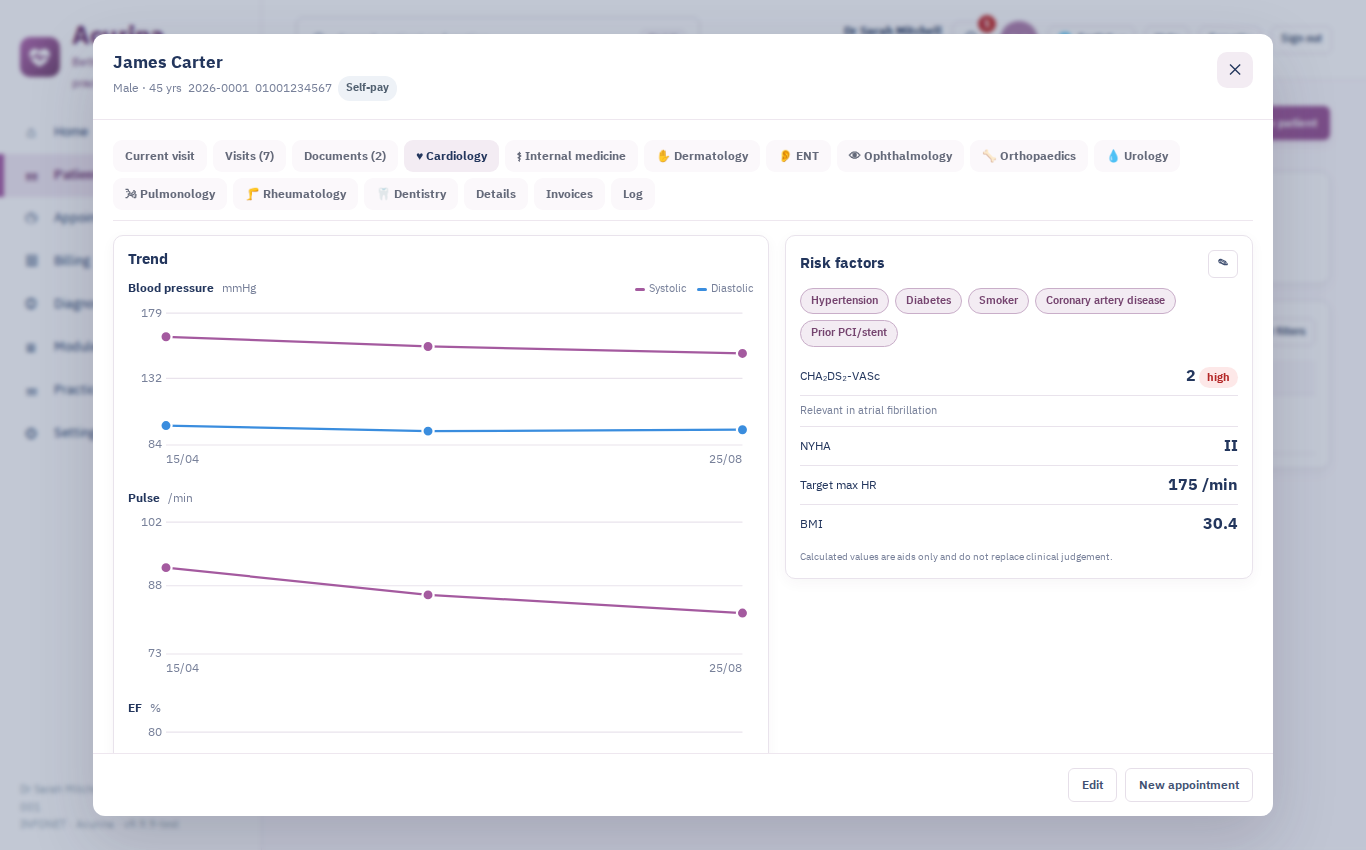The width and height of the screenshot is (1366, 850).
Task: Click the Hypertension risk factor chip
Action: [844, 301]
